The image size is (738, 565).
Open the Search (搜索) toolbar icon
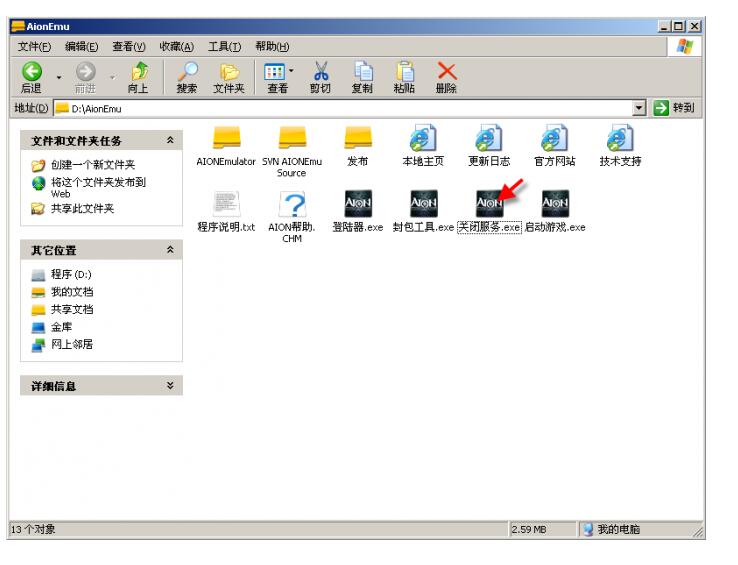click(187, 78)
